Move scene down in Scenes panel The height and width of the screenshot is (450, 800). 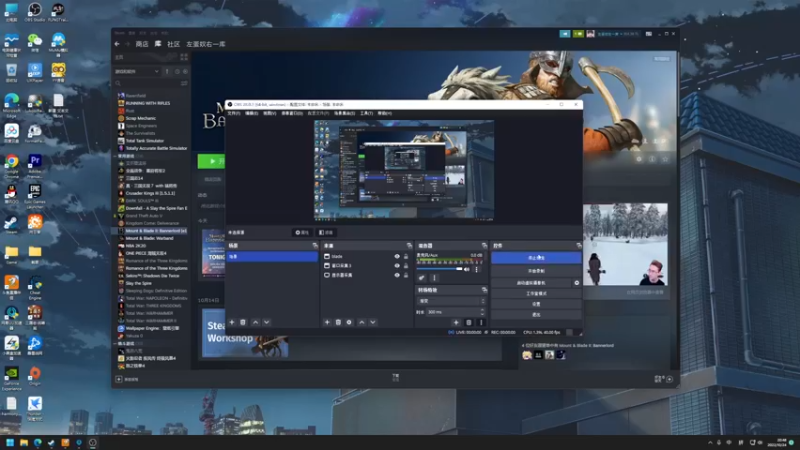[266, 322]
